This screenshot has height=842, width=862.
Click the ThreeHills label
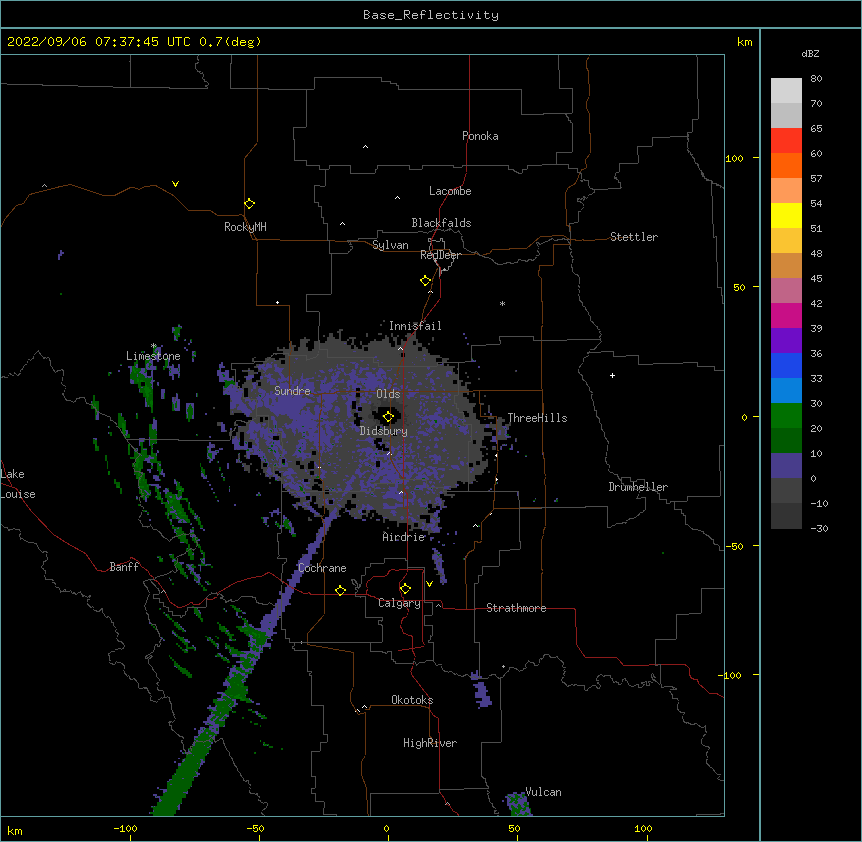click(538, 418)
